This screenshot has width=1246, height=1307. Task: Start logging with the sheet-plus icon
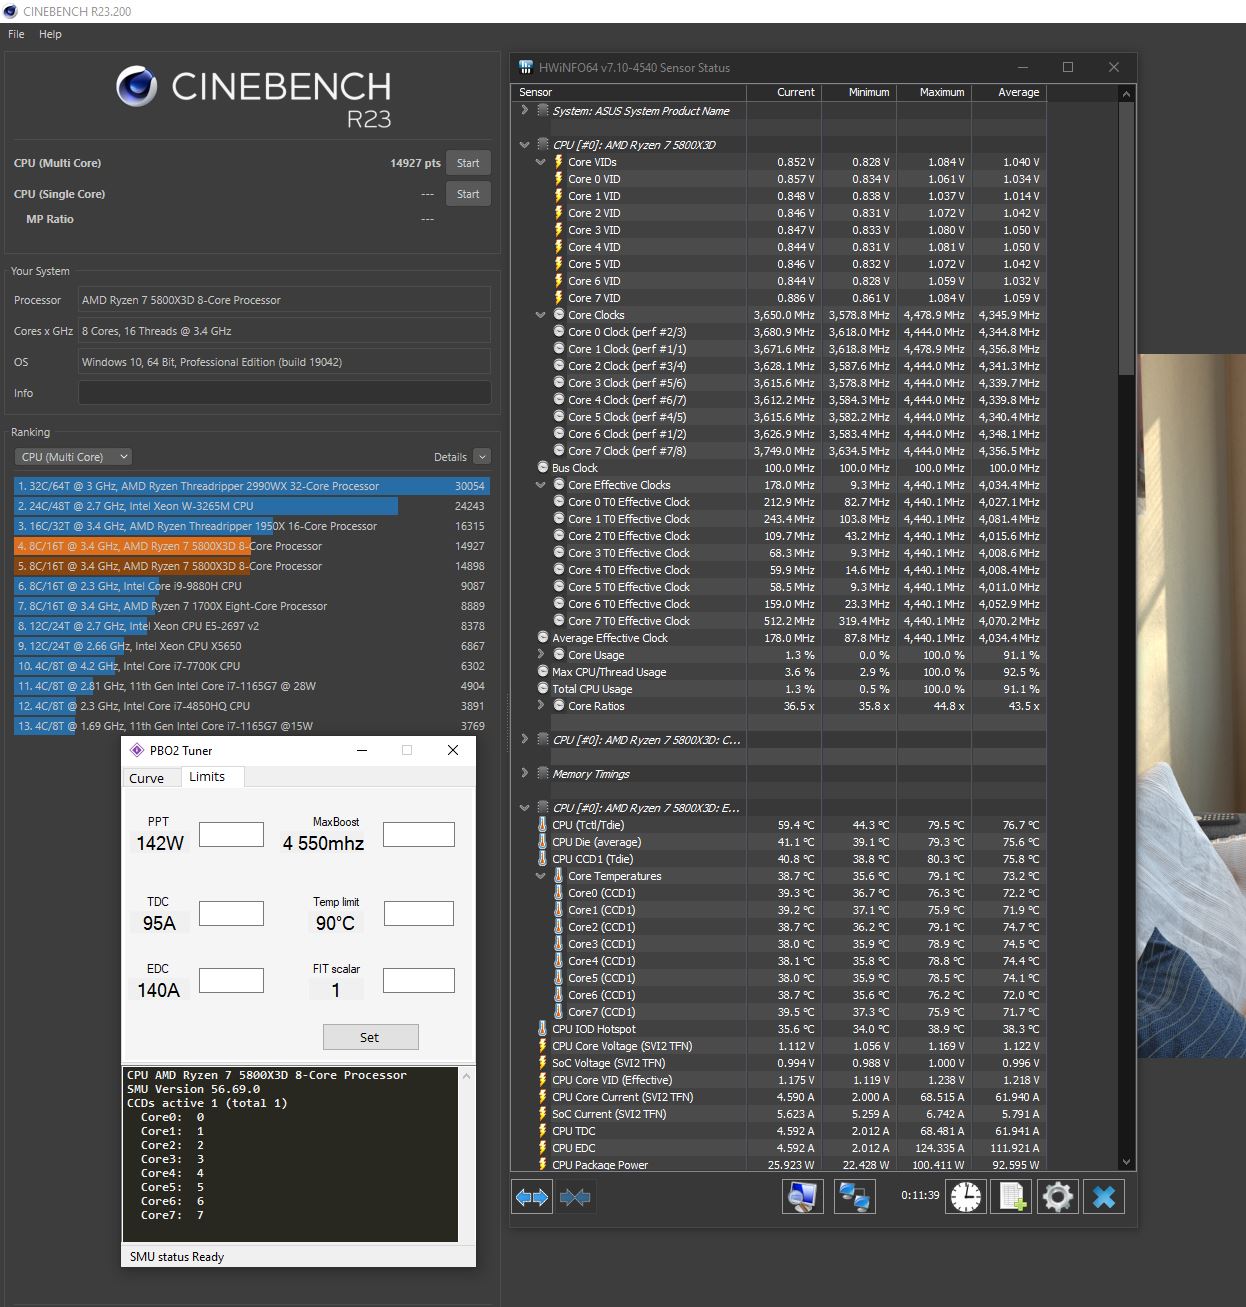pos(1011,1197)
